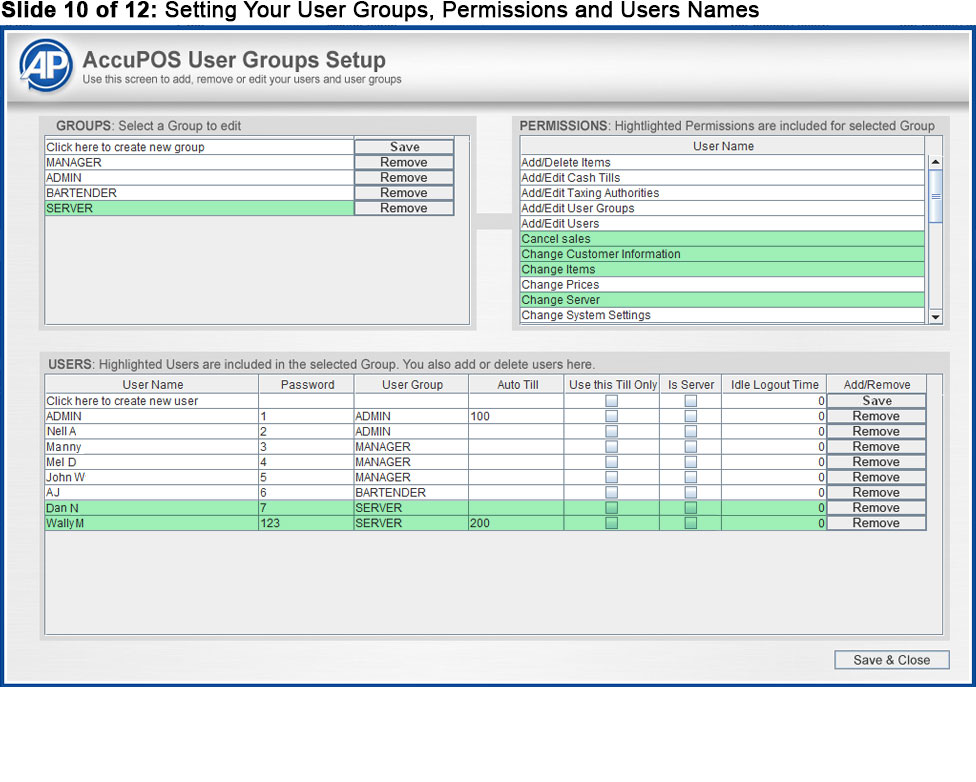Remove user Dan N
976x782 pixels.
pos(876,507)
